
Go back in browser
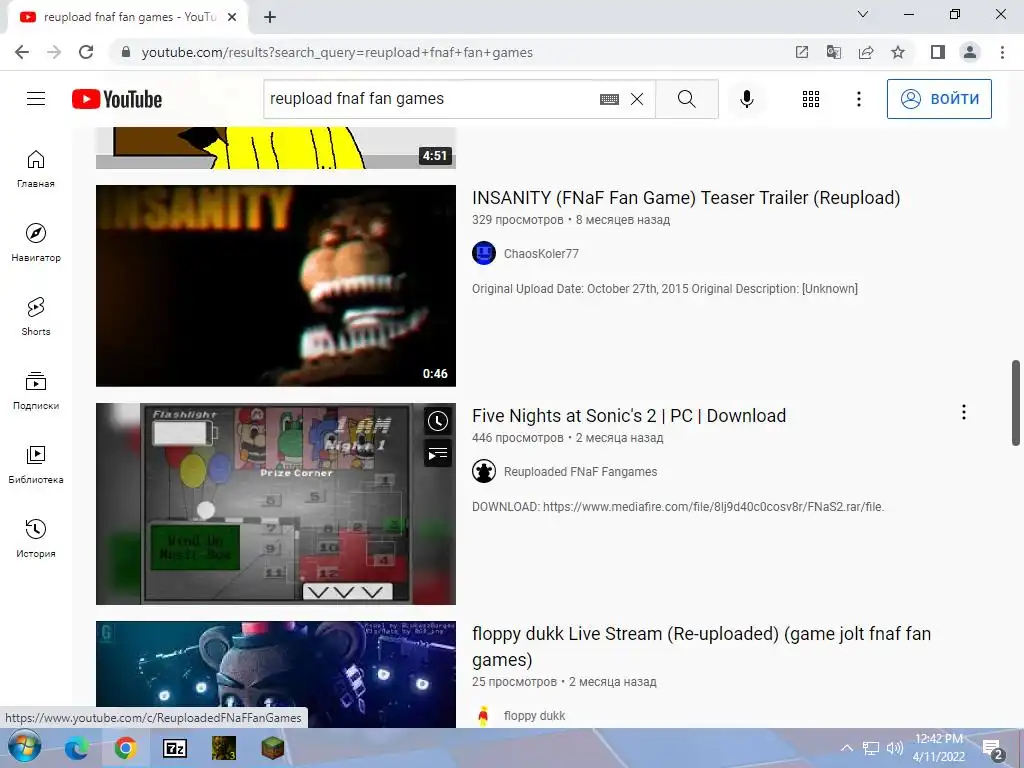[x=22, y=52]
